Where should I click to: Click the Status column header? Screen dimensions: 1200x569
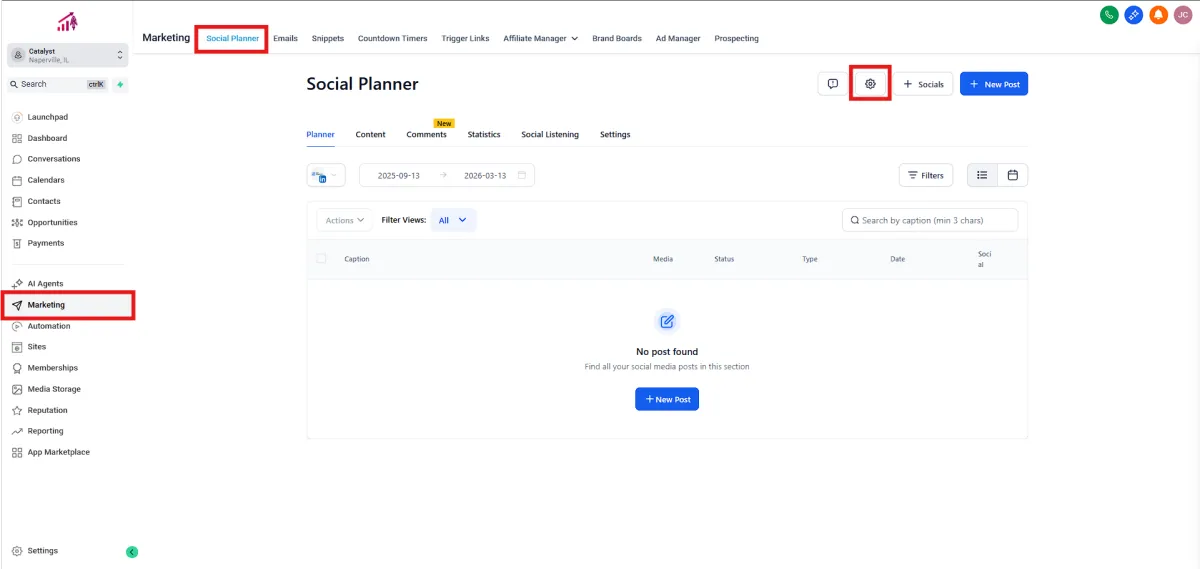pyautogui.click(x=724, y=259)
